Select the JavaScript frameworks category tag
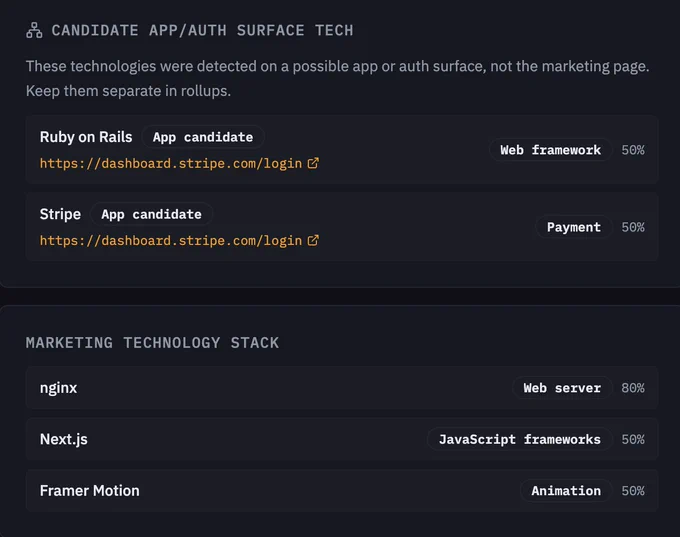Image resolution: width=680 pixels, height=537 pixels. click(520, 439)
